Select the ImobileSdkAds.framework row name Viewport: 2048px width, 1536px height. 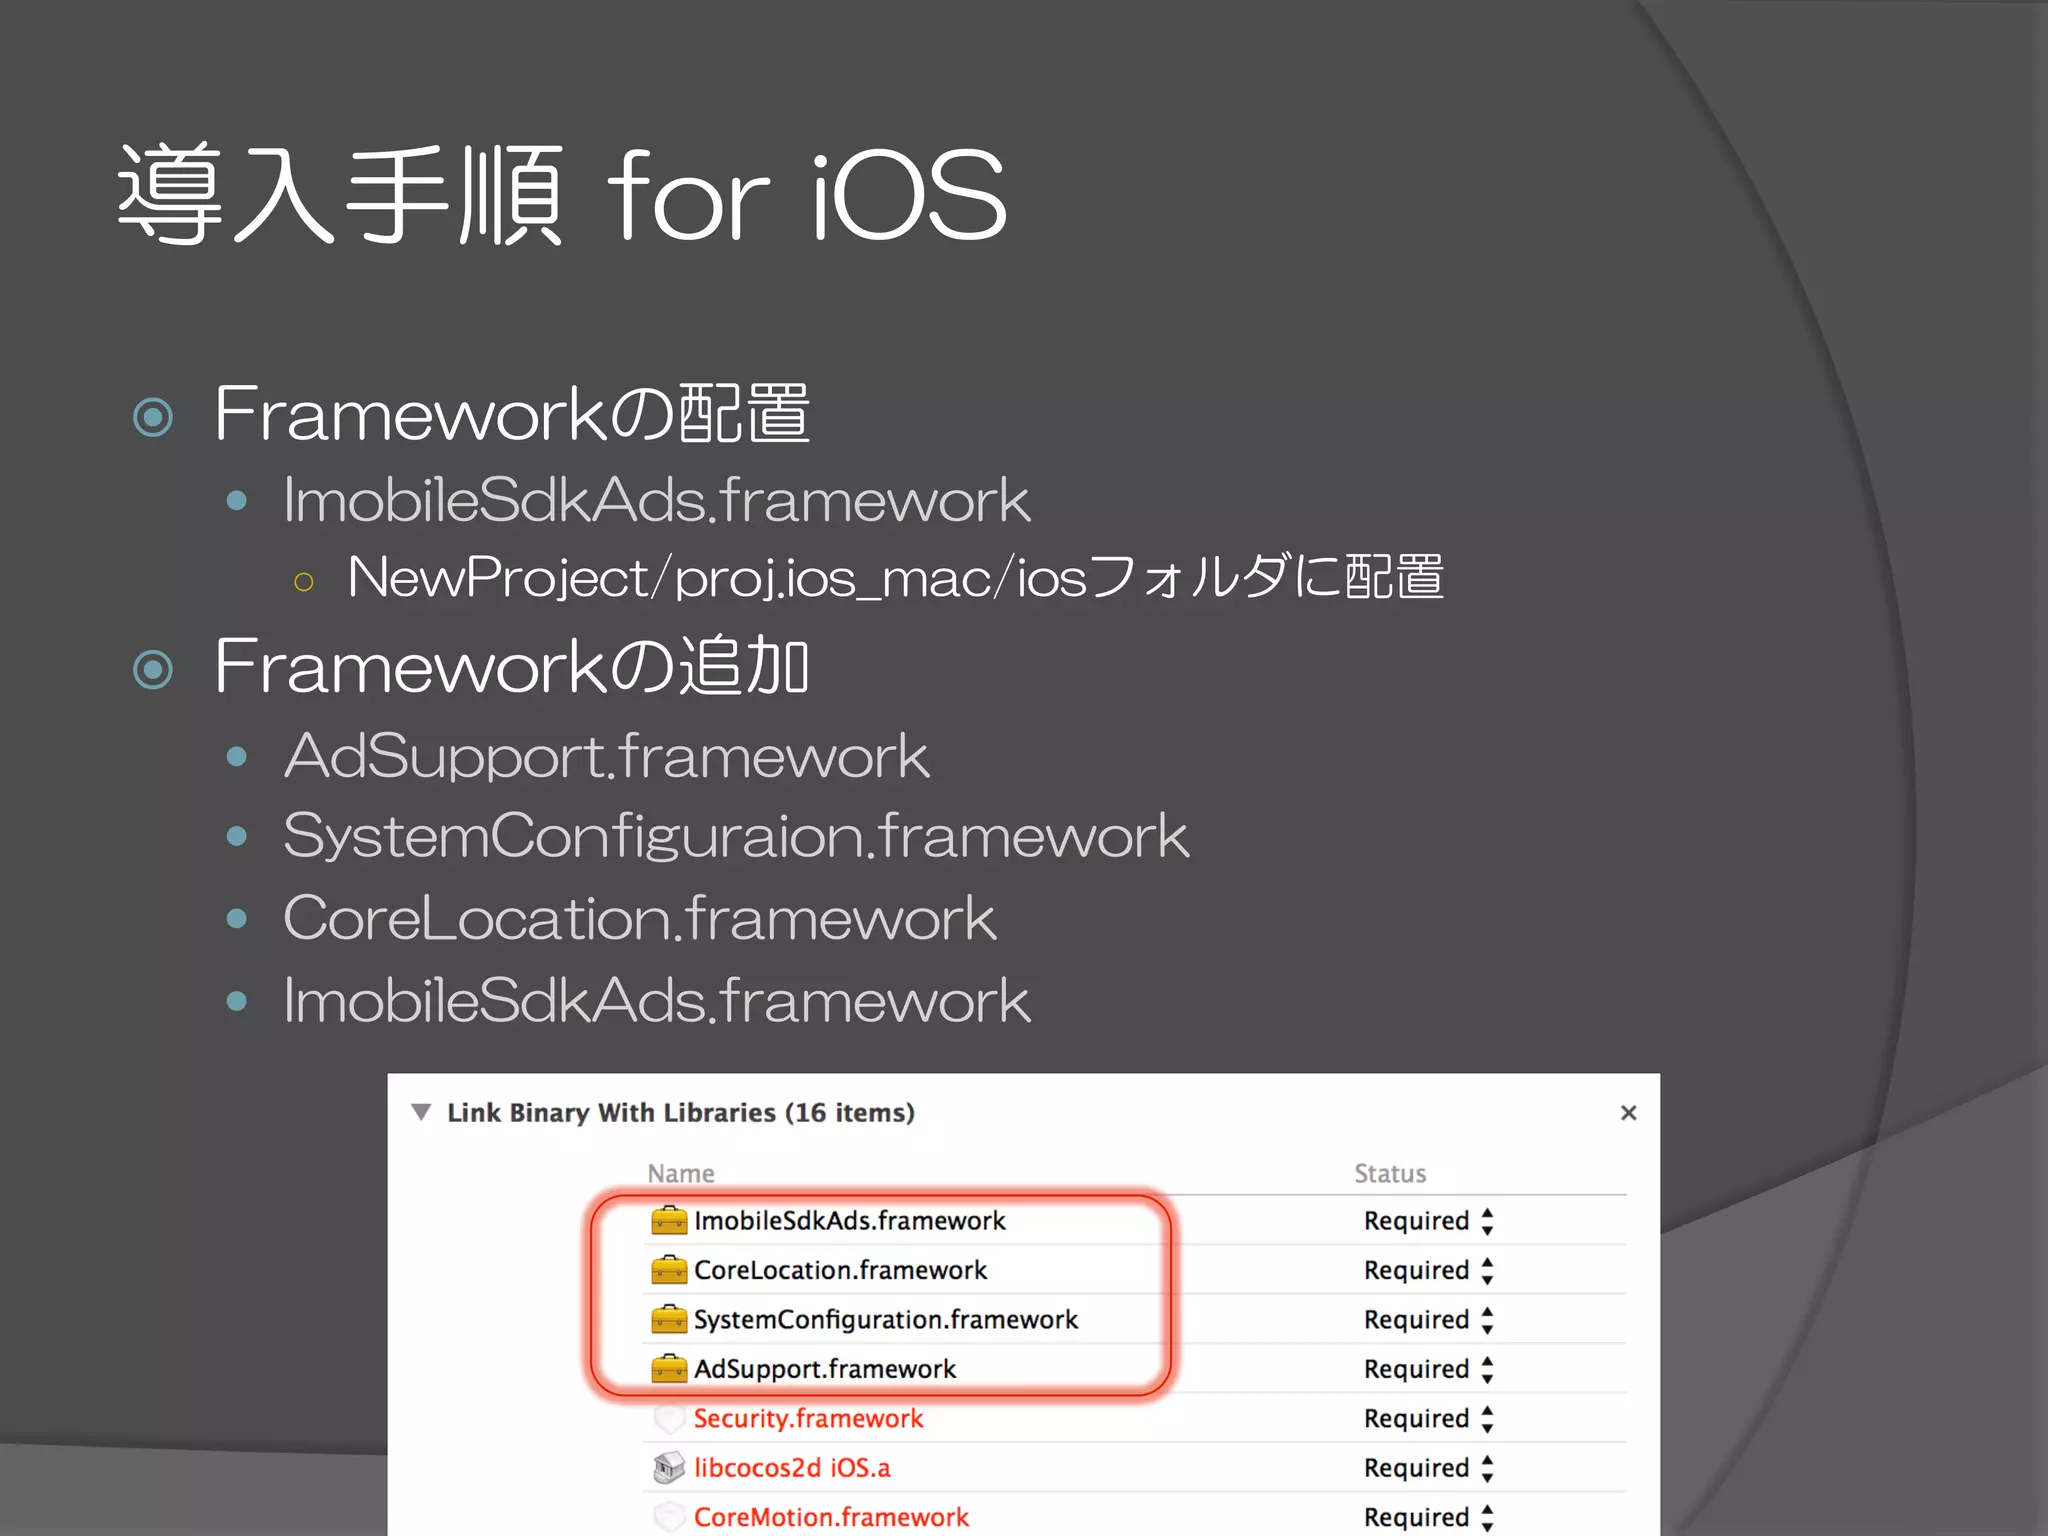pyautogui.click(x=849, y=1220)
